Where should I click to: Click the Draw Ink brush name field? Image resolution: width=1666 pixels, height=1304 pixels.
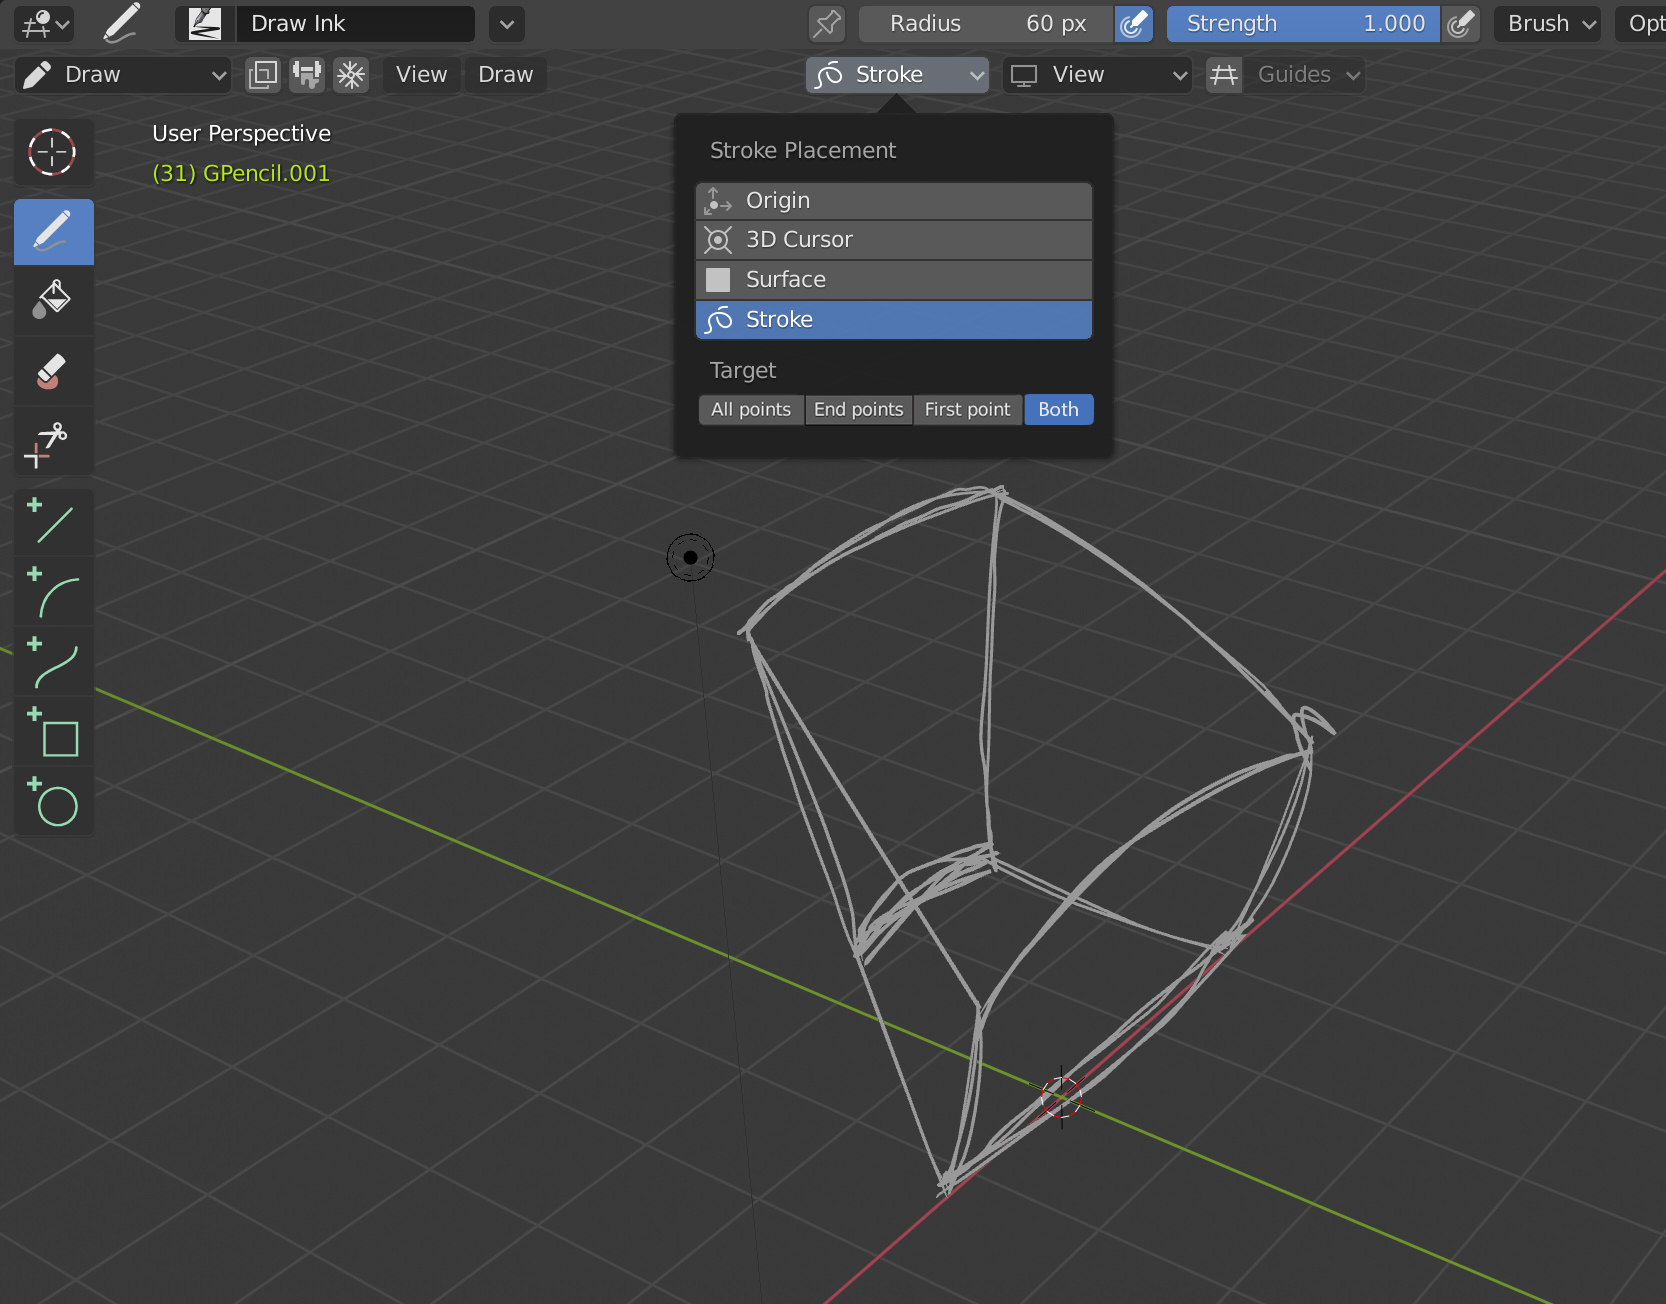pyautogui.click(x=355, y=24)
